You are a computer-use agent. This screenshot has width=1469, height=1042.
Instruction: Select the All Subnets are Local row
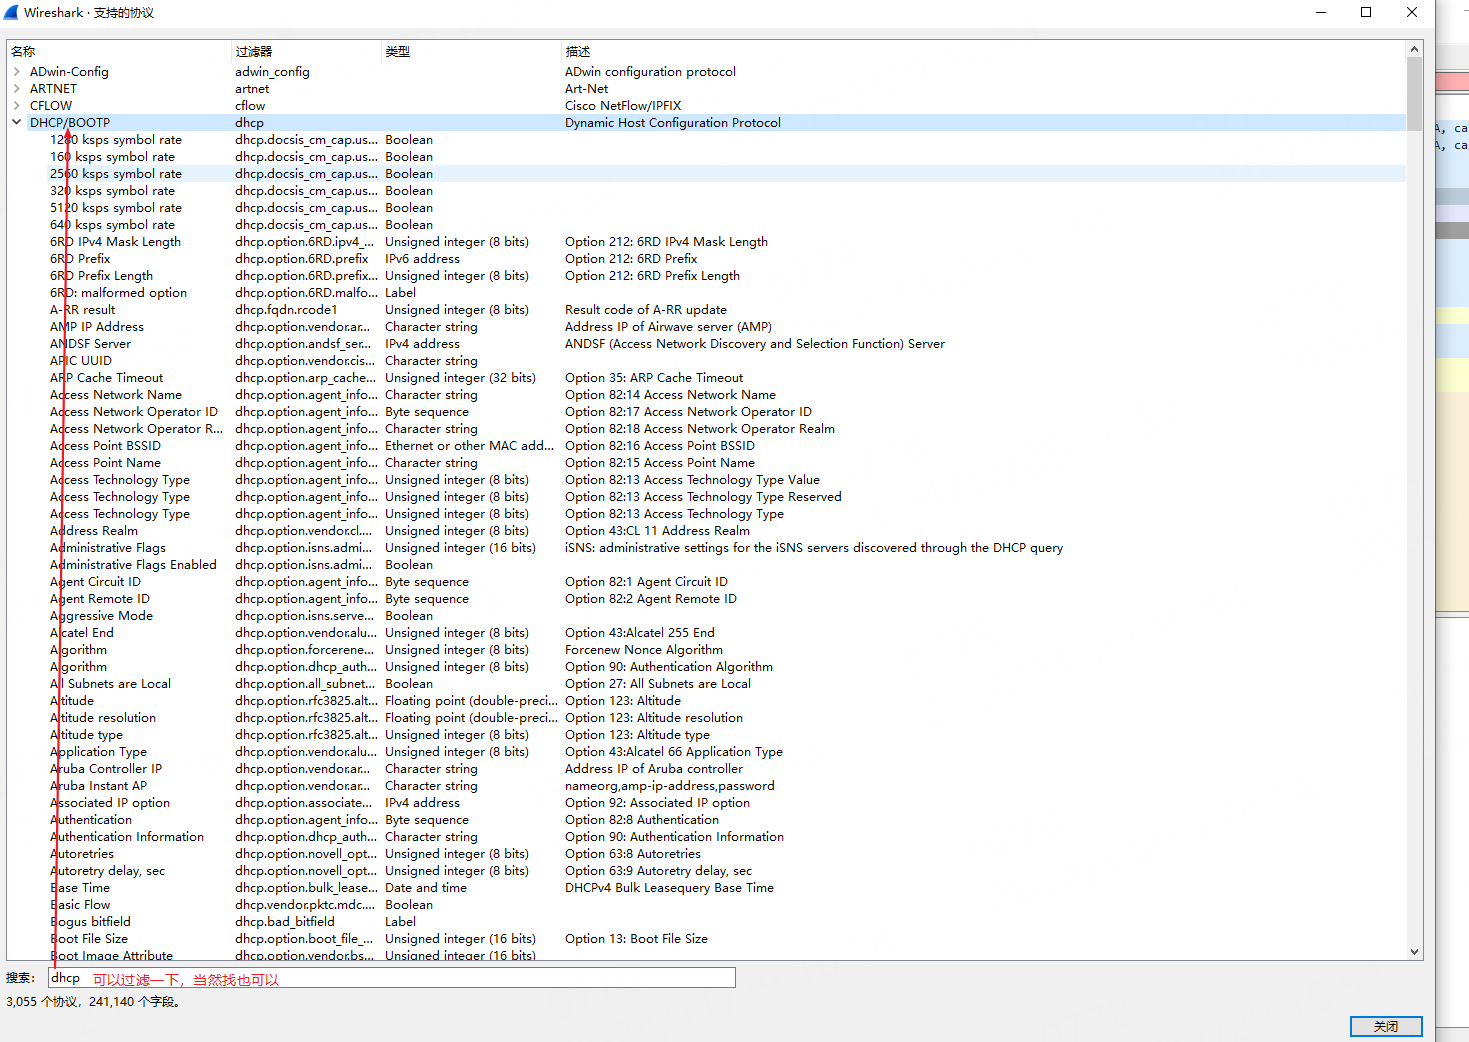pyautogui.click(x=706, y=684)
